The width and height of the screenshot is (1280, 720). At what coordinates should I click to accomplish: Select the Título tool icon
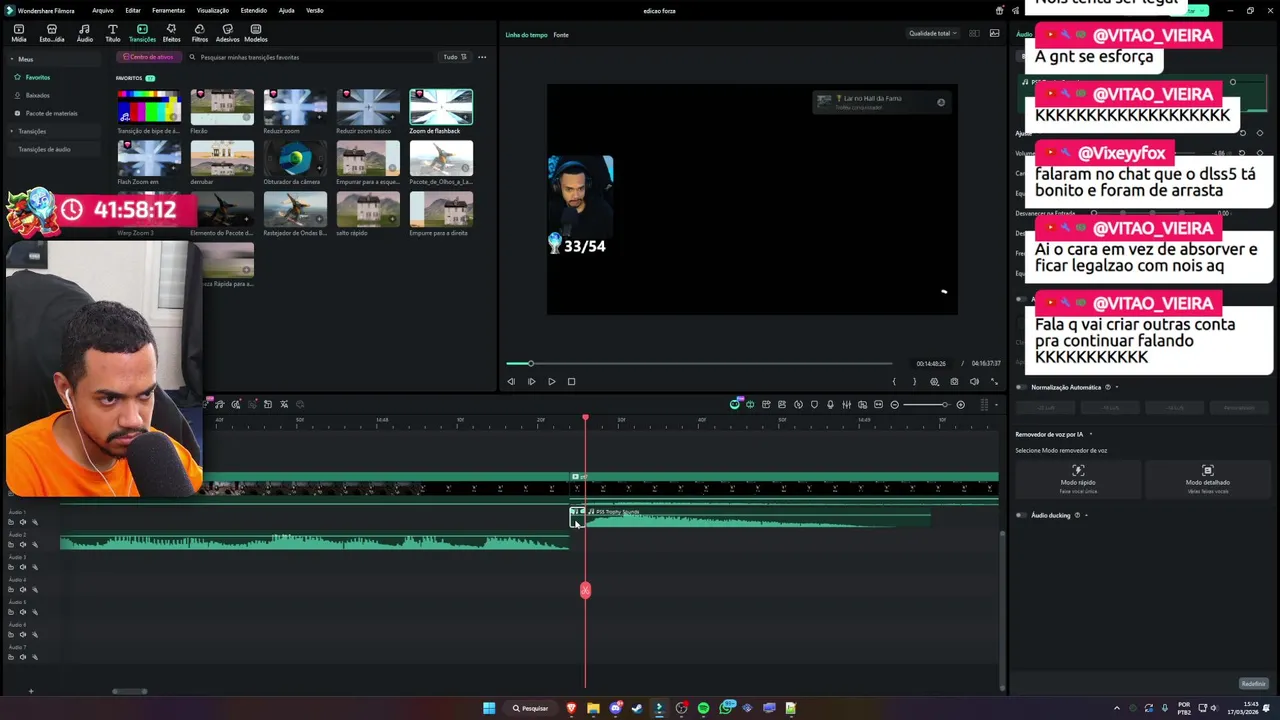112,33
